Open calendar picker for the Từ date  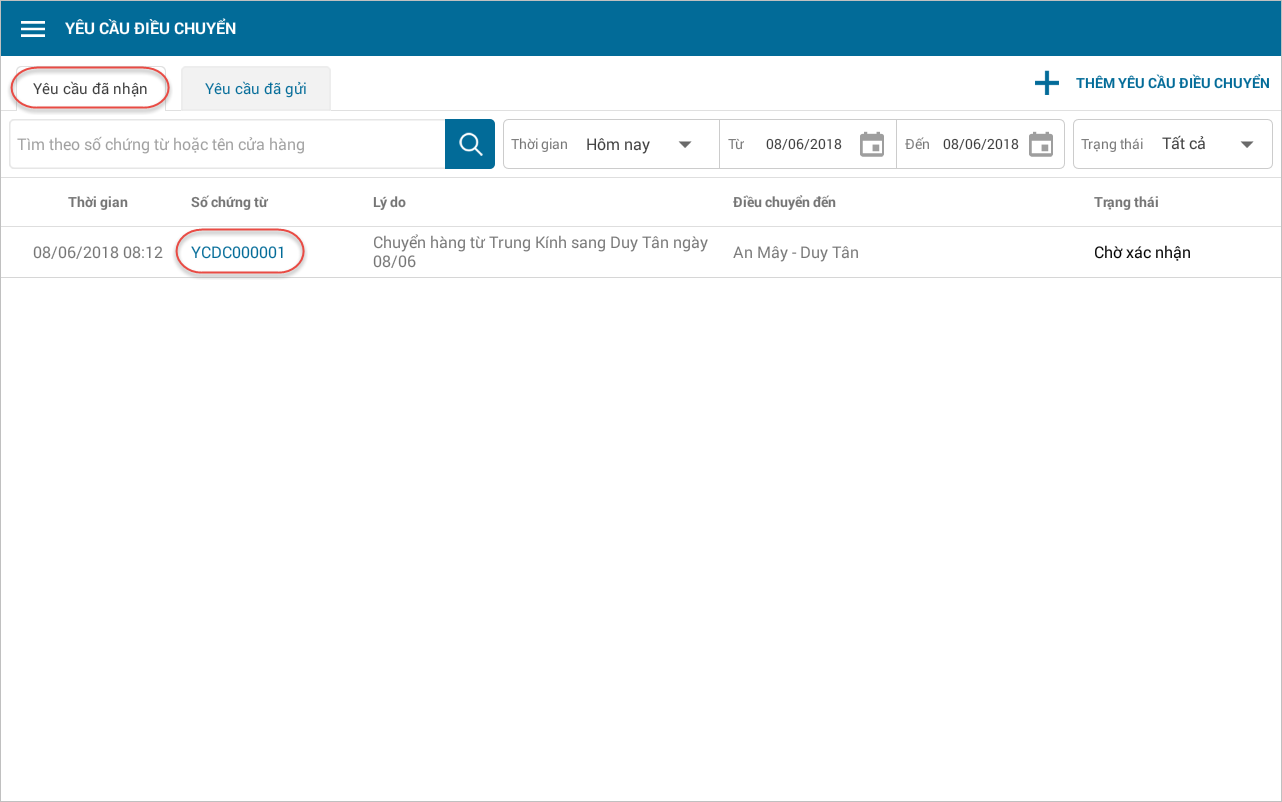point(872,144)
